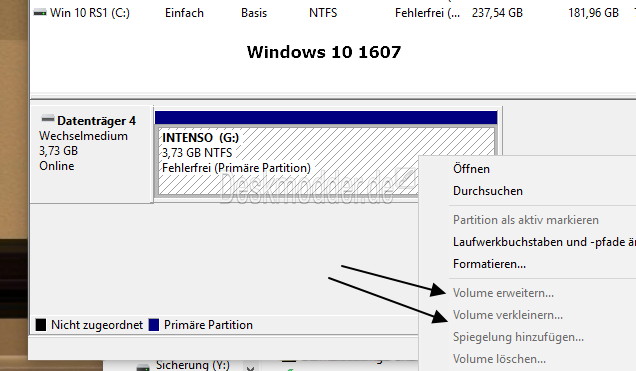Click the Online status of Datenträger 4

point(56,166)
